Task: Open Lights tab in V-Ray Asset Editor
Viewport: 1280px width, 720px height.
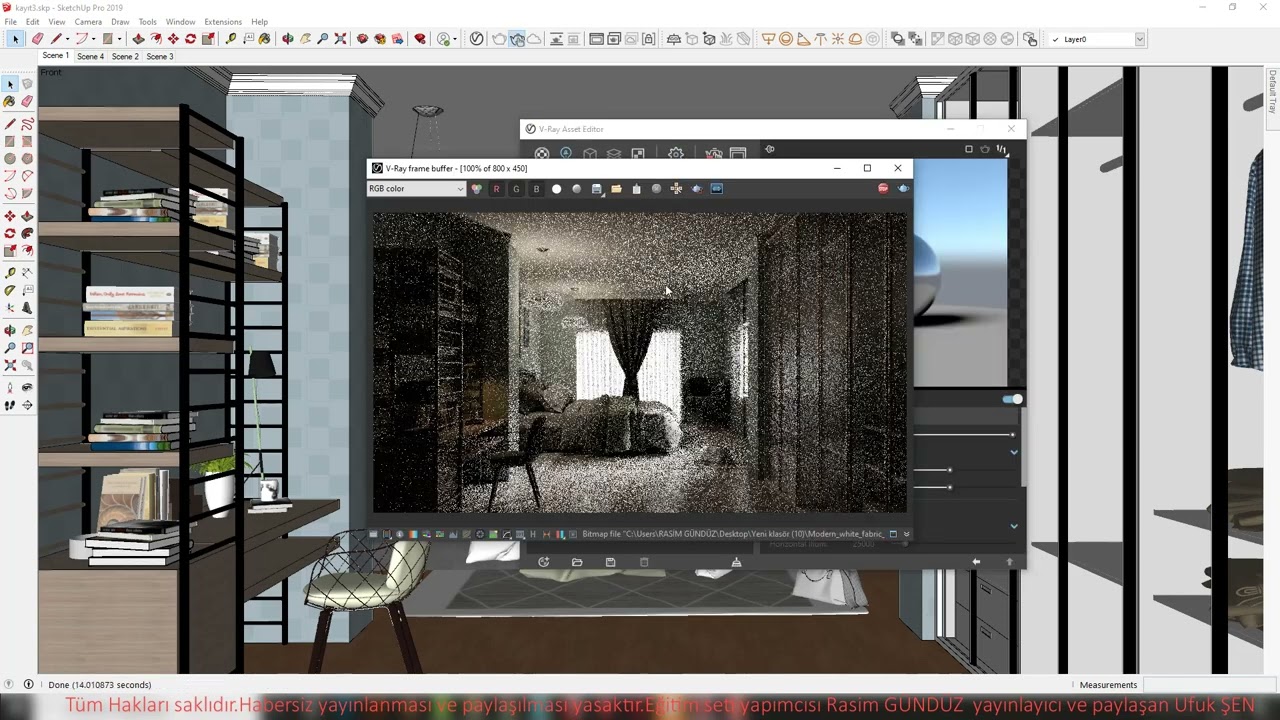Action: (566, 153)
